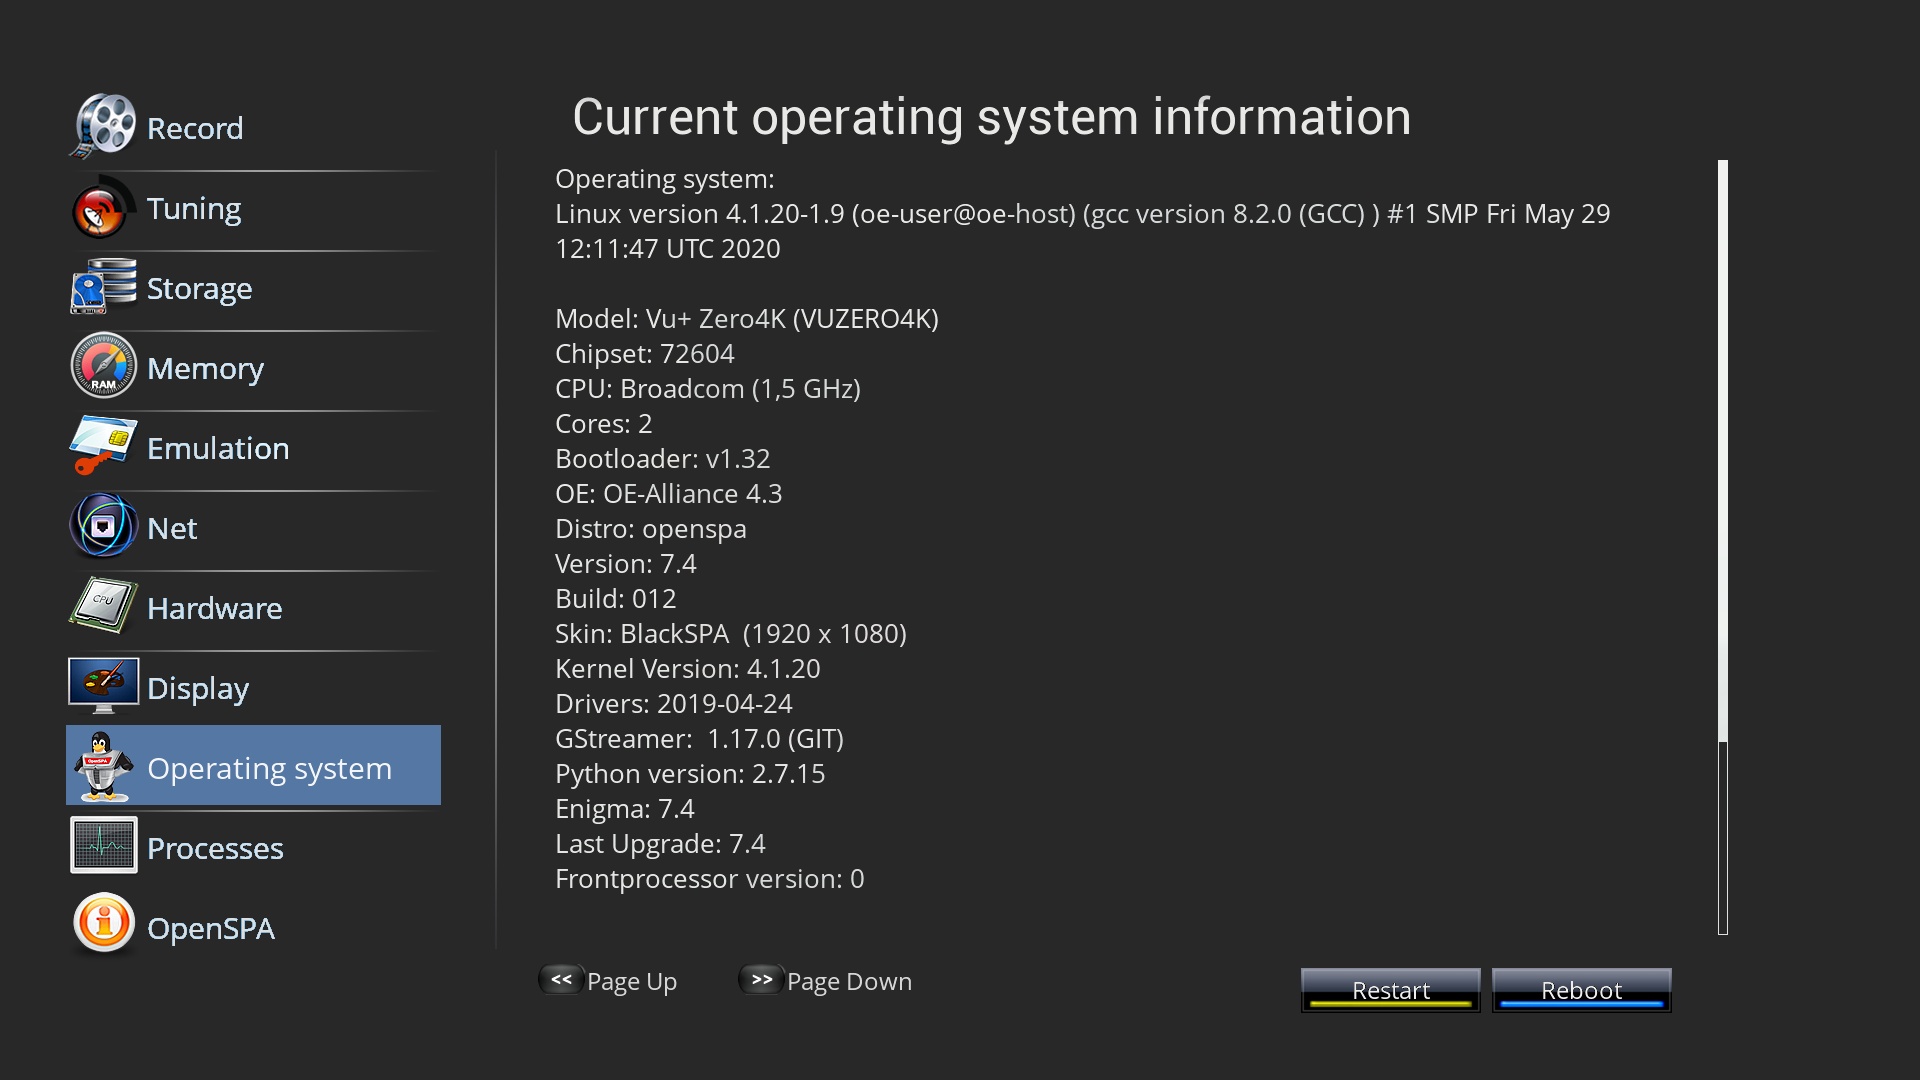Select the Display settings icon

coord(104,687)
